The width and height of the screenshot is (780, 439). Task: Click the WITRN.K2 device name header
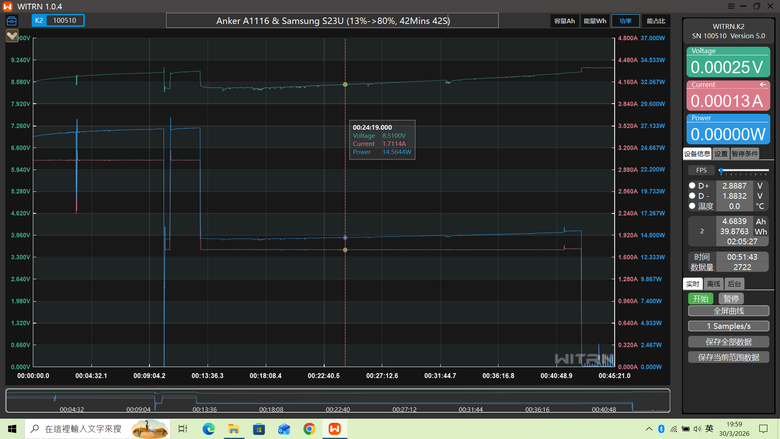coord(728,26)
